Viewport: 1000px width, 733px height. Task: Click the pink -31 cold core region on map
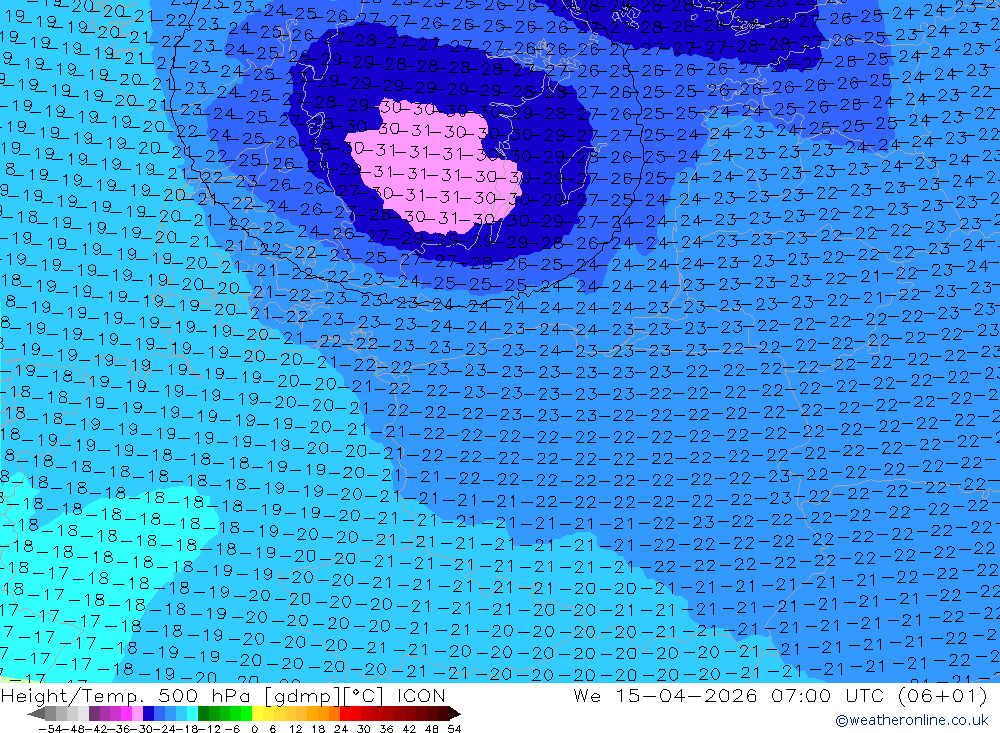434,169
